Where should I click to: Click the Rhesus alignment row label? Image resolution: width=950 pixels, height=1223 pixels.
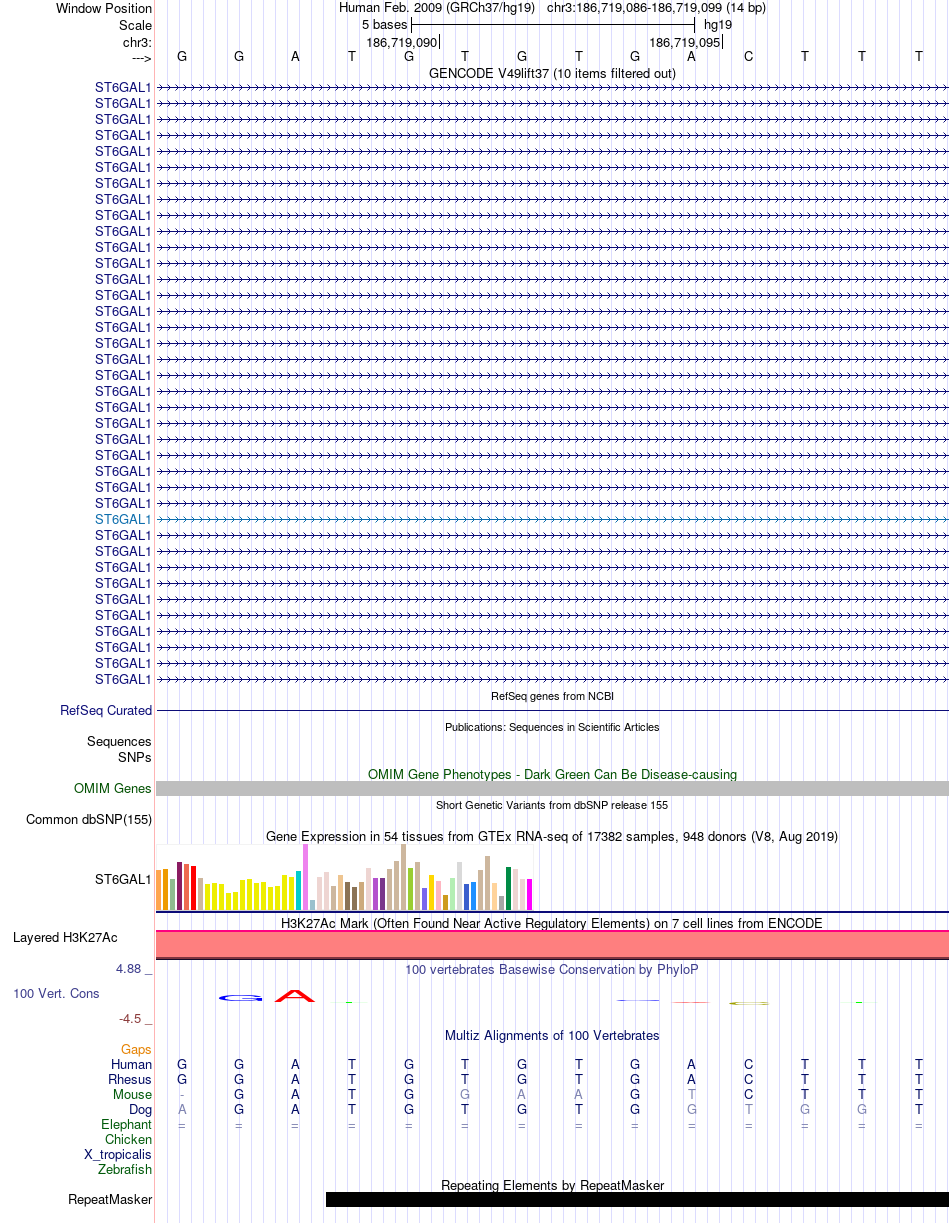pyautogui.click(x=130, y=1080)
